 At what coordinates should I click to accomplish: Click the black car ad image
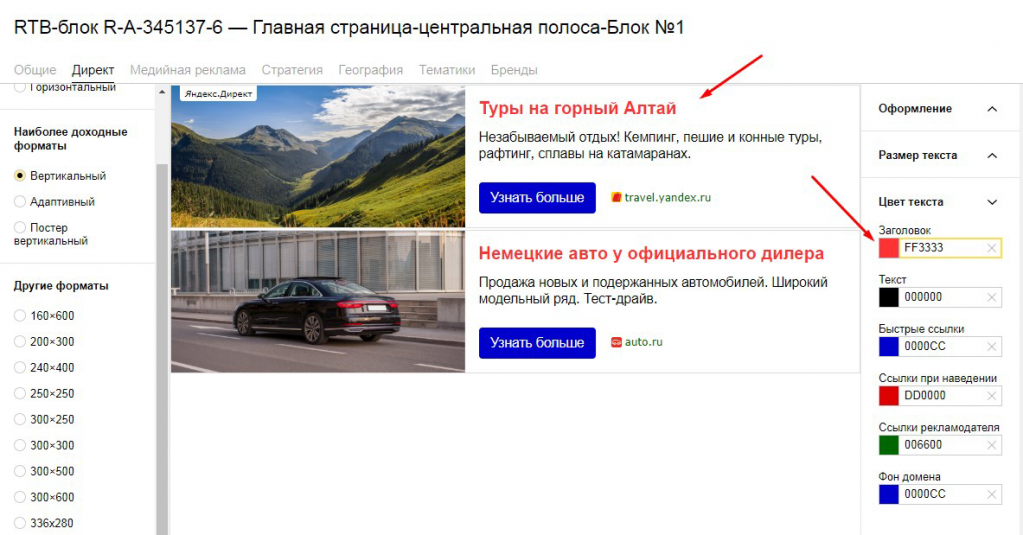[x=318, y=301]
